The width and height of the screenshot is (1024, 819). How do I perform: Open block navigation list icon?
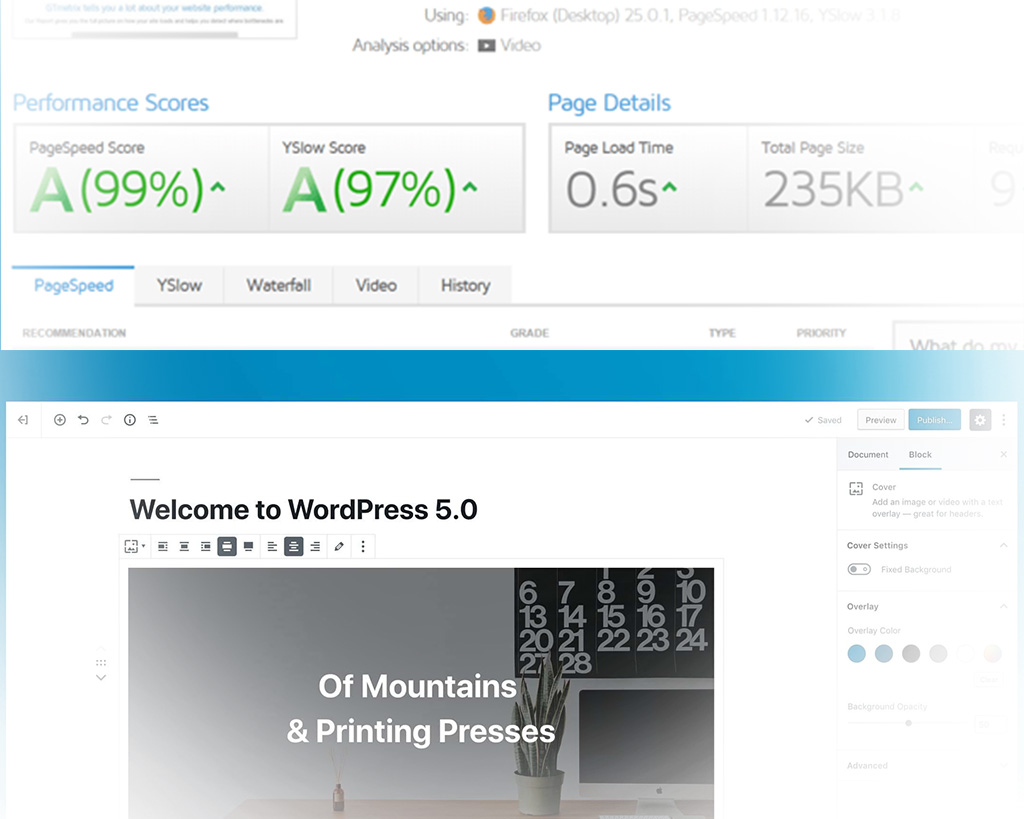point(153,420)
